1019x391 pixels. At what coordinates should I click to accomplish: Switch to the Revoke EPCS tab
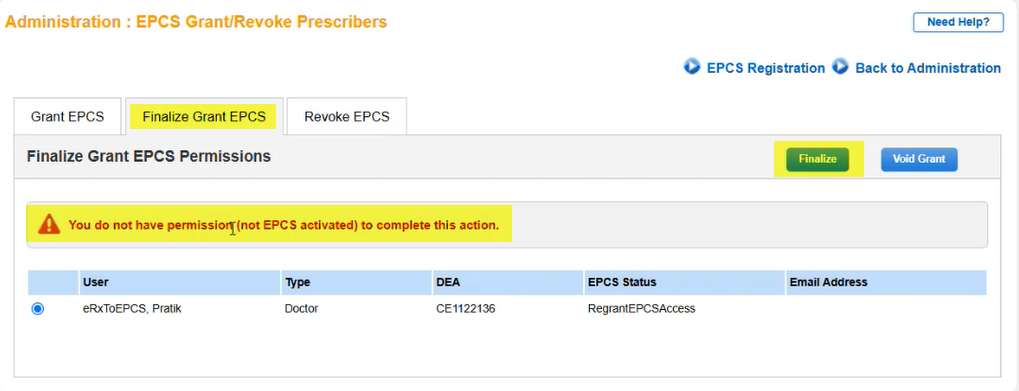347,117
